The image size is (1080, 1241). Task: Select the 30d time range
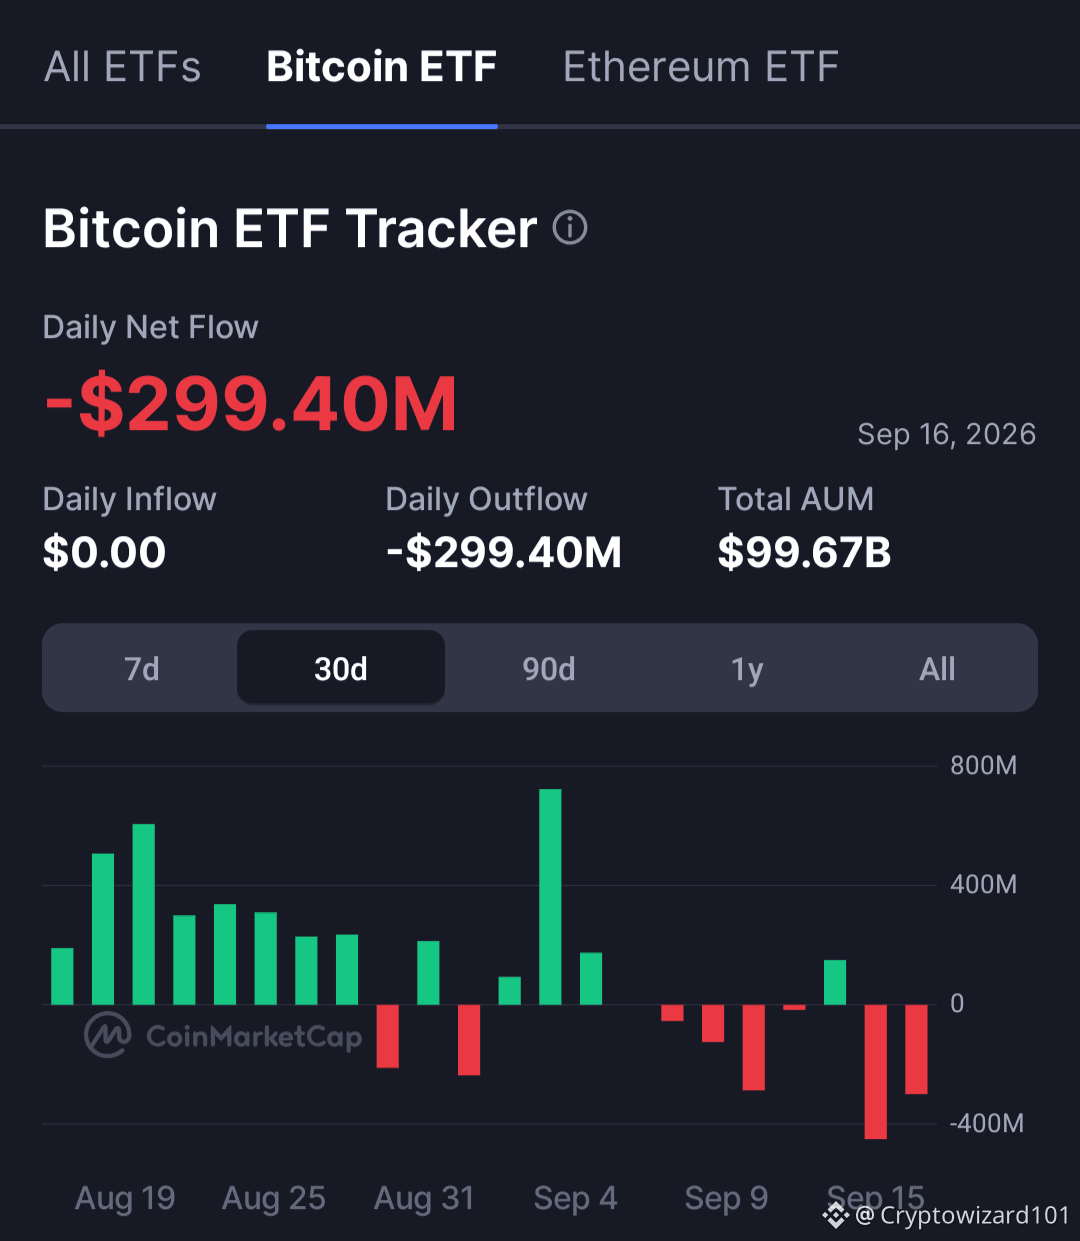(x=341, y=668)
